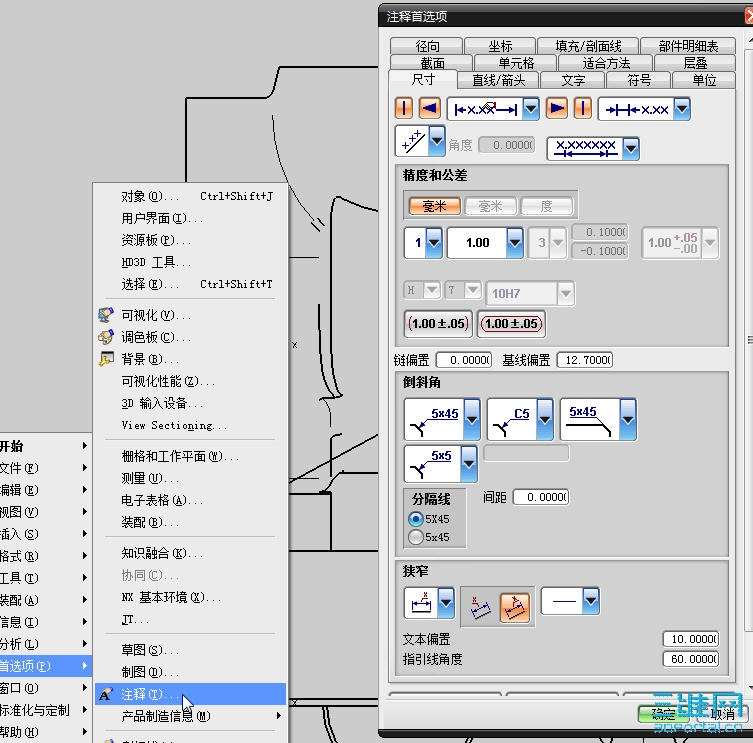Switch to the 坐标 tab
Viewport: 753px width, 743px height.
(500, 46)
